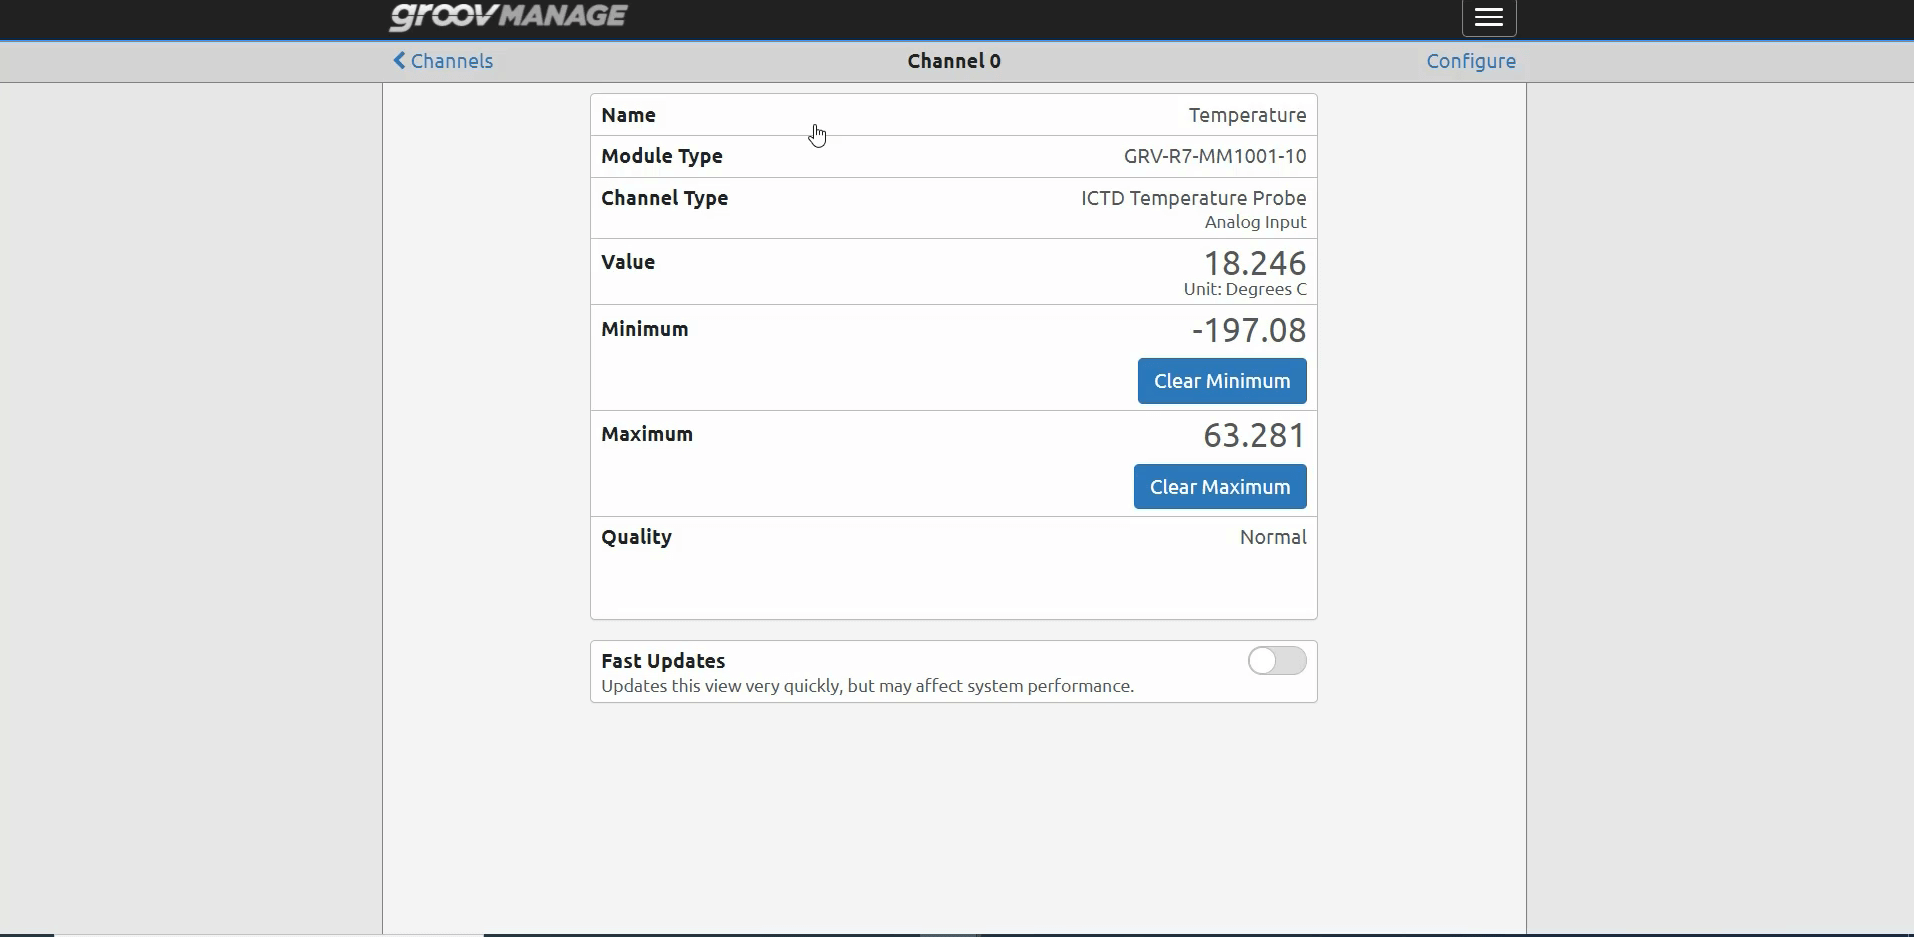This screenshot has height=937, width=1914.
Task: Enable the Fast Updates toggle
Action: (x=1277, y=661)
